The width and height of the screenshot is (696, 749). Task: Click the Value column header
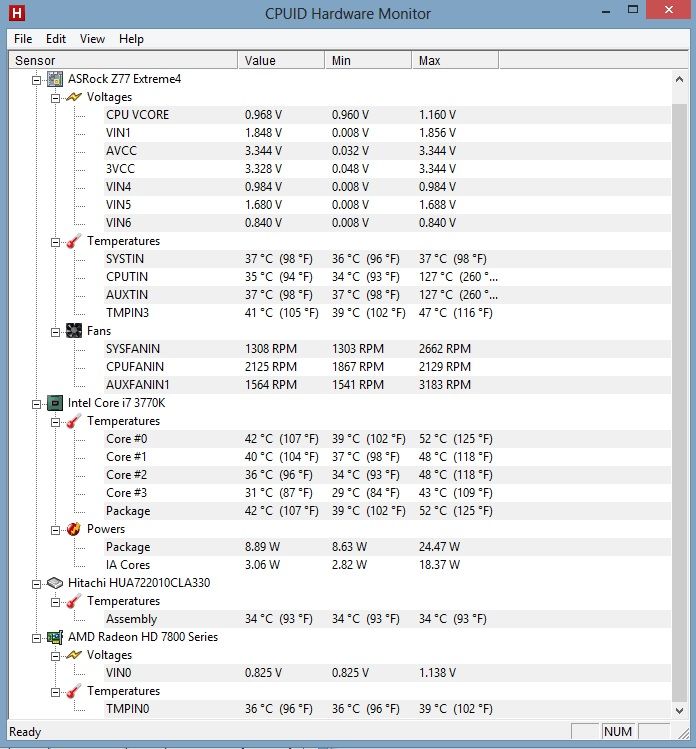(281, 61)
